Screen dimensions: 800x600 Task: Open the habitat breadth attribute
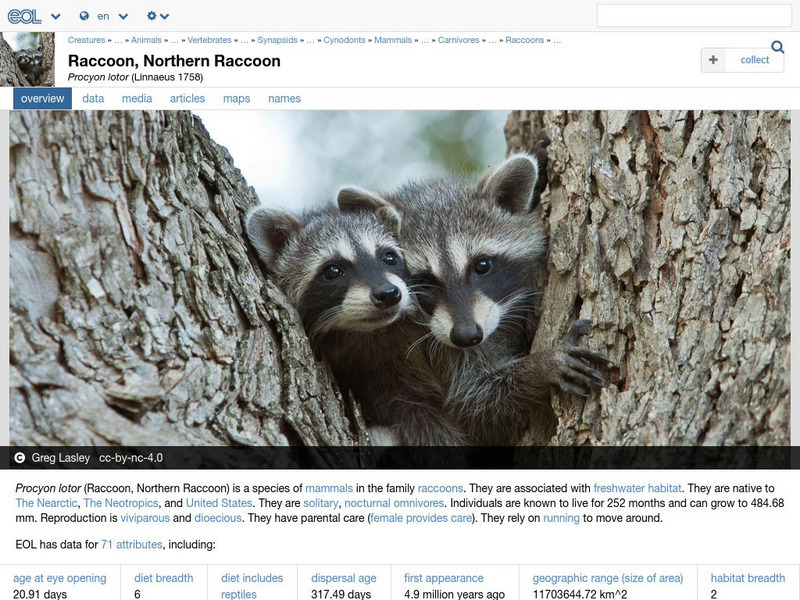point(748,578)
